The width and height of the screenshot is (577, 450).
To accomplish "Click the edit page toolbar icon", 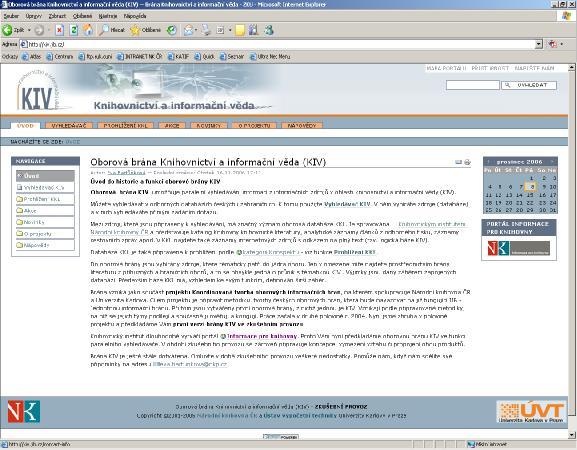I will 220,30.
